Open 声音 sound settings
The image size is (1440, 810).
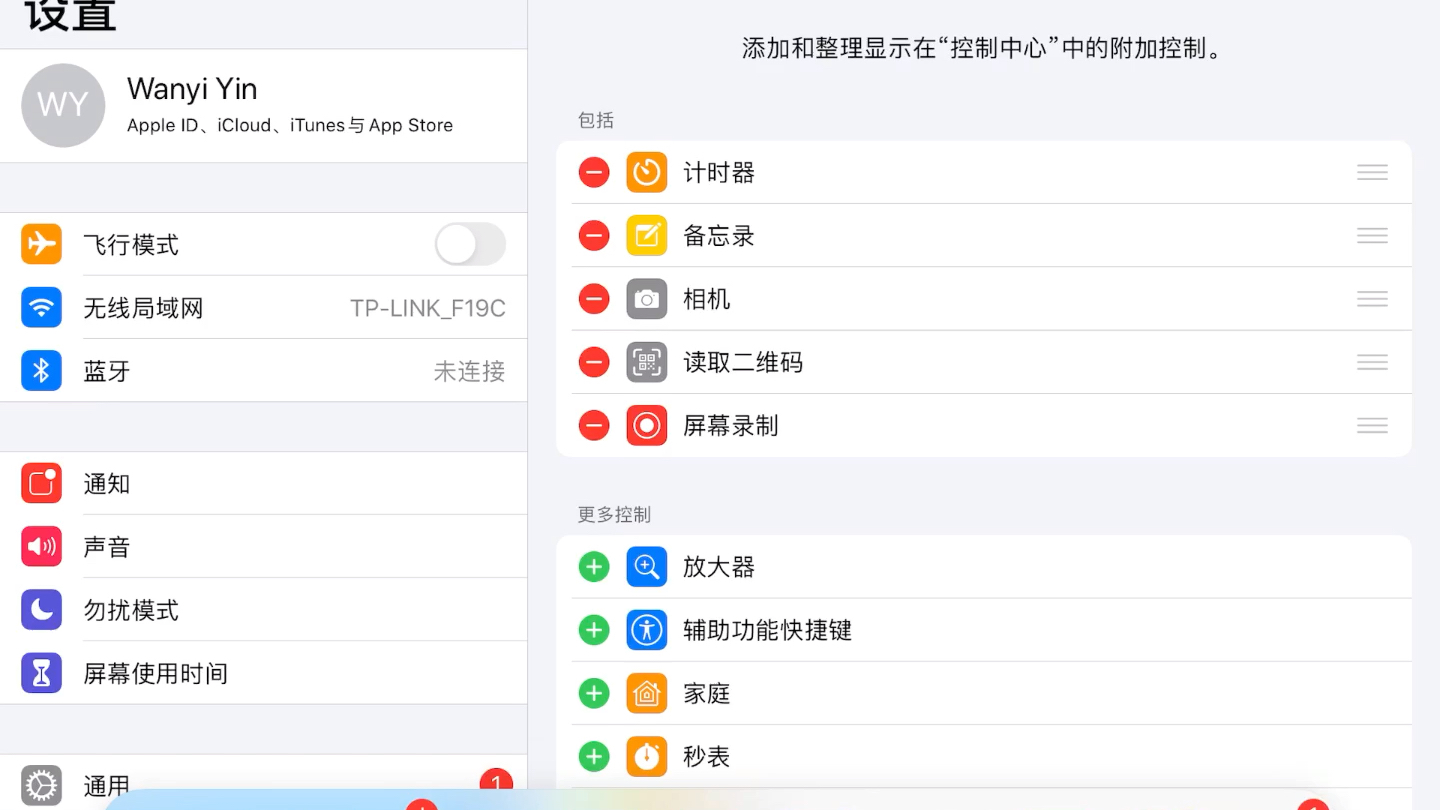(264, 547)
